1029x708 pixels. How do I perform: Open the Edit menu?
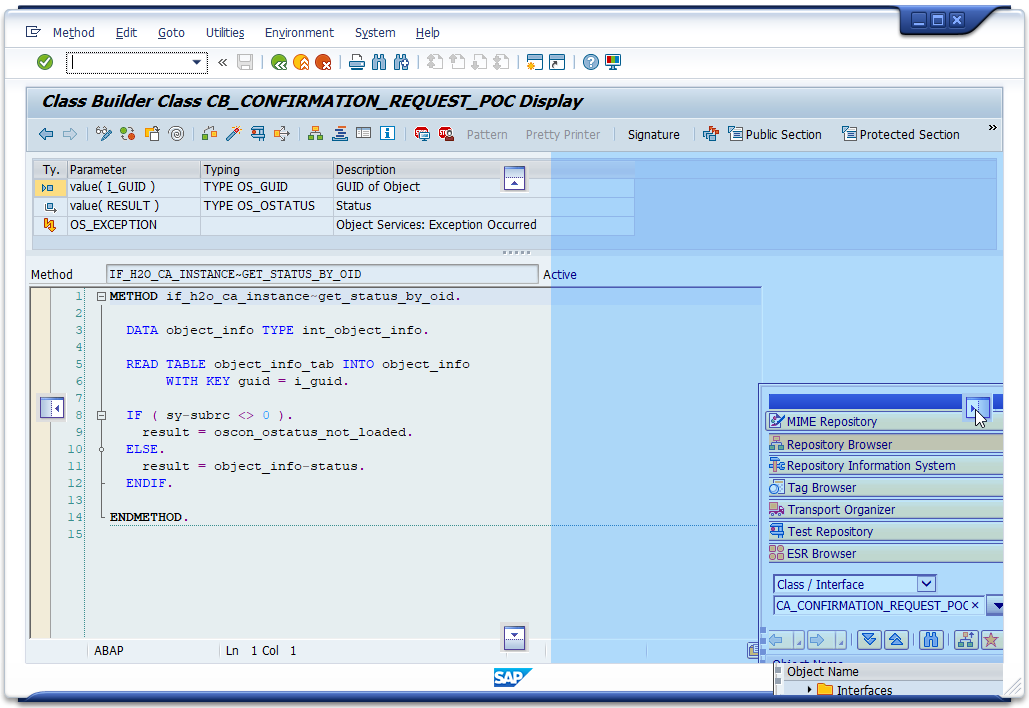126,33
